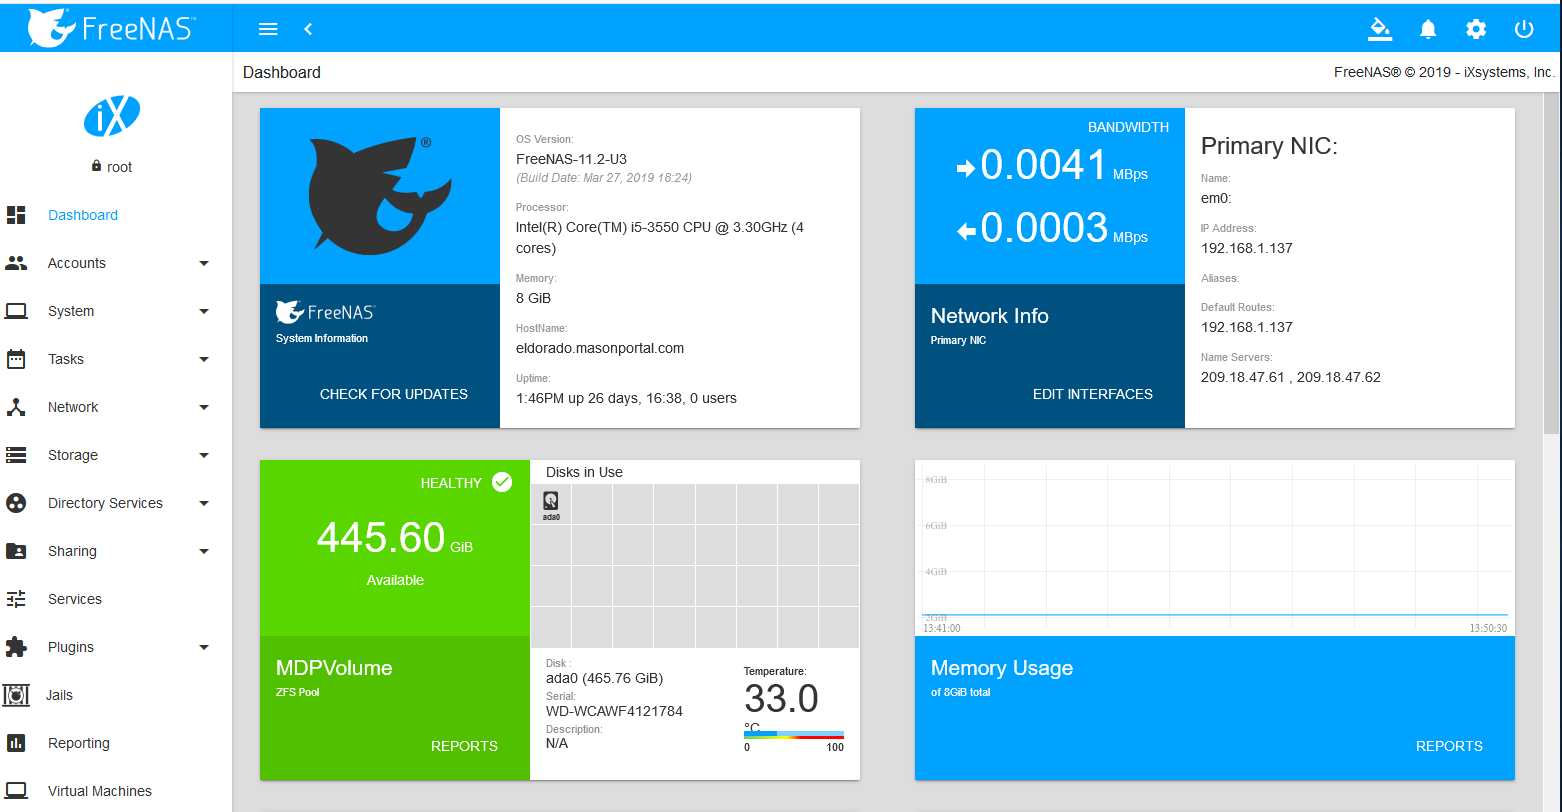Click the iX logo avatar

112,117
